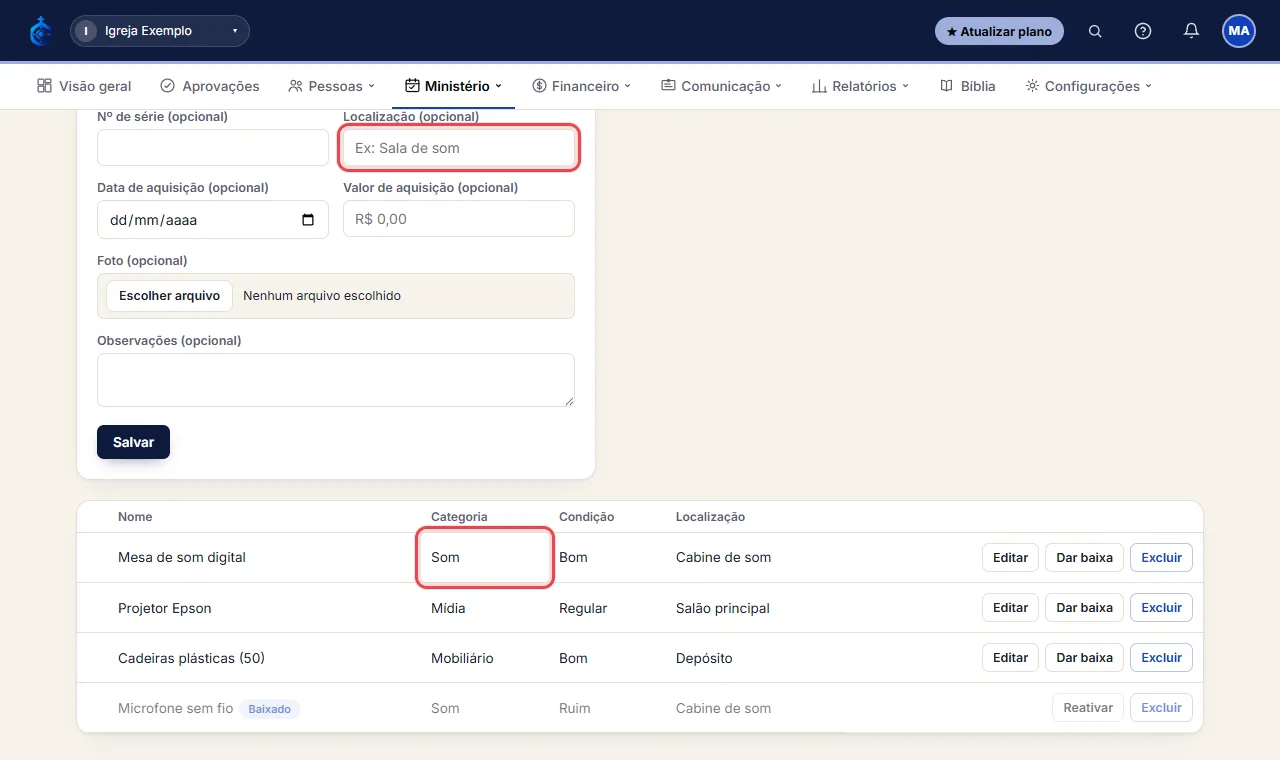Viewport: 1280px width, 760px height.
Task: Expand the Configurações menu
Action: point(1089,86)
